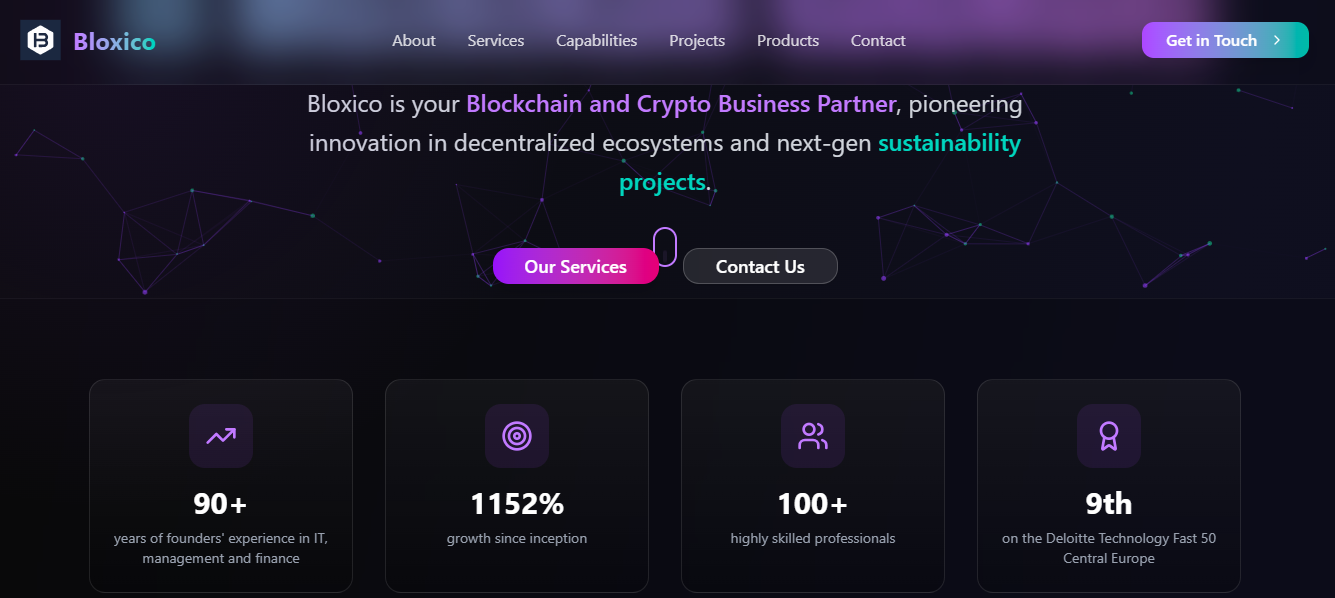This screenshot has width=1335, height=598.
Task: Click the Contact Us button
Action: (760, 267)
